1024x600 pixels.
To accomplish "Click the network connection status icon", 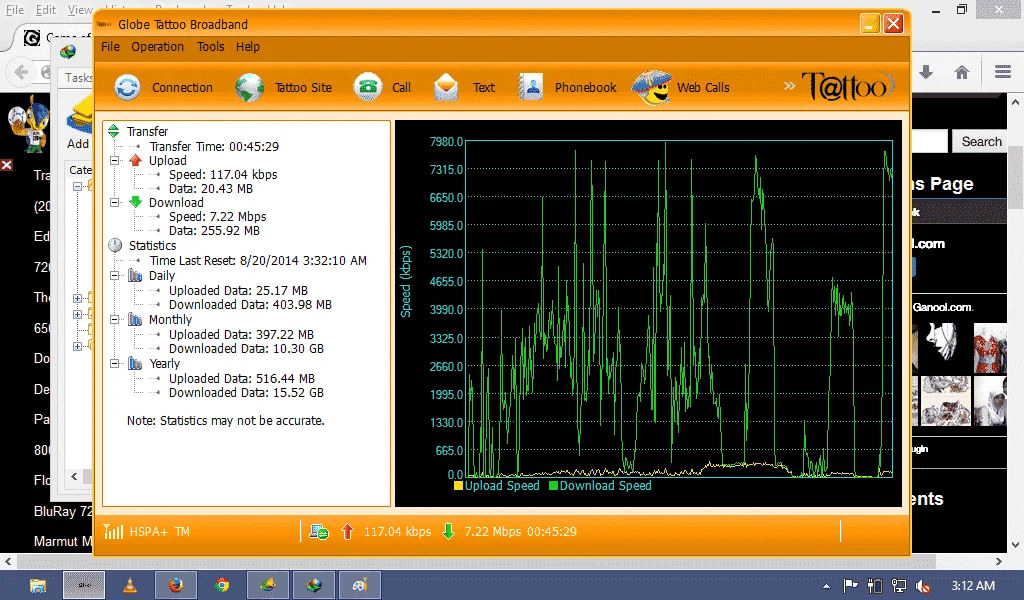I will [319, 531].
